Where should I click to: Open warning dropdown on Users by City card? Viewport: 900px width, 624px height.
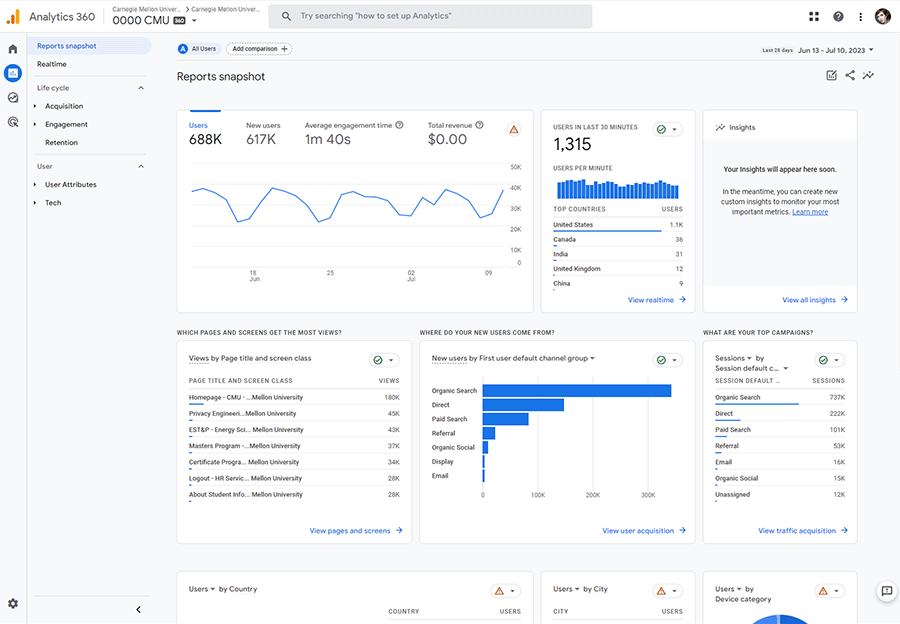coord(668,591)
